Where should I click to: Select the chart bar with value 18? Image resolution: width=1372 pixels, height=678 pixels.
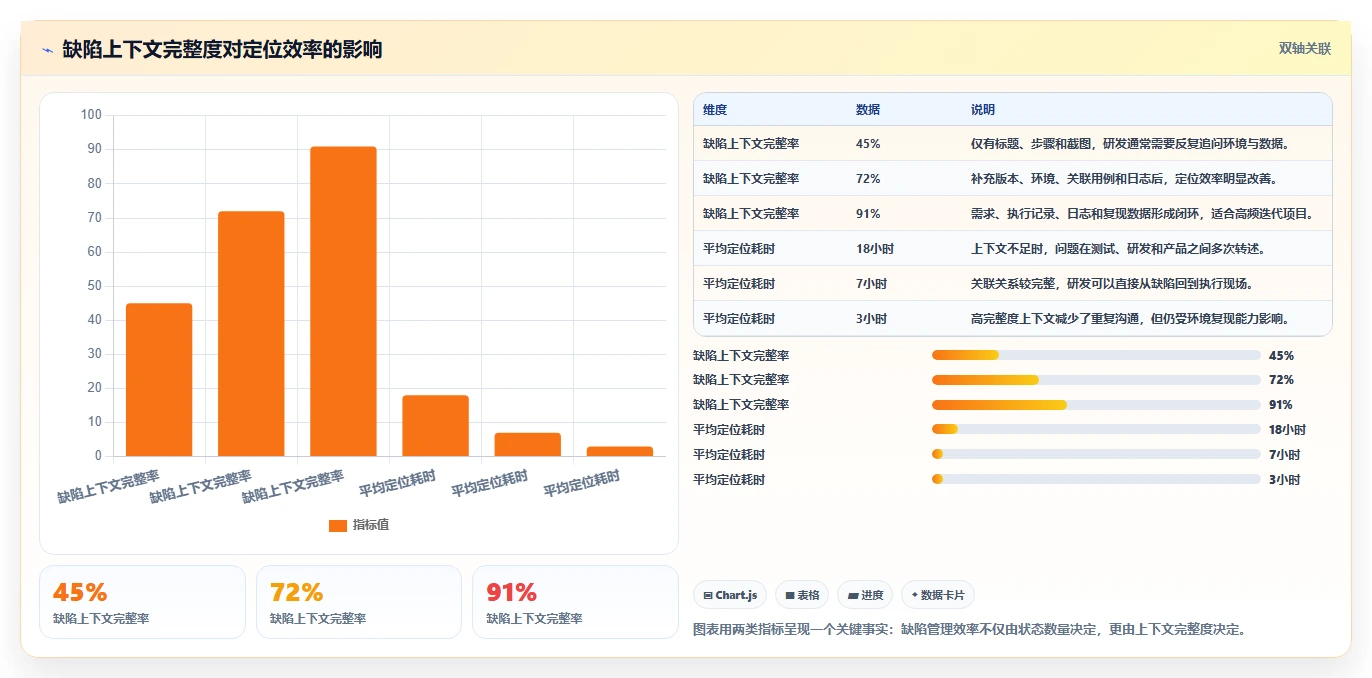click(x=435, y=426)
